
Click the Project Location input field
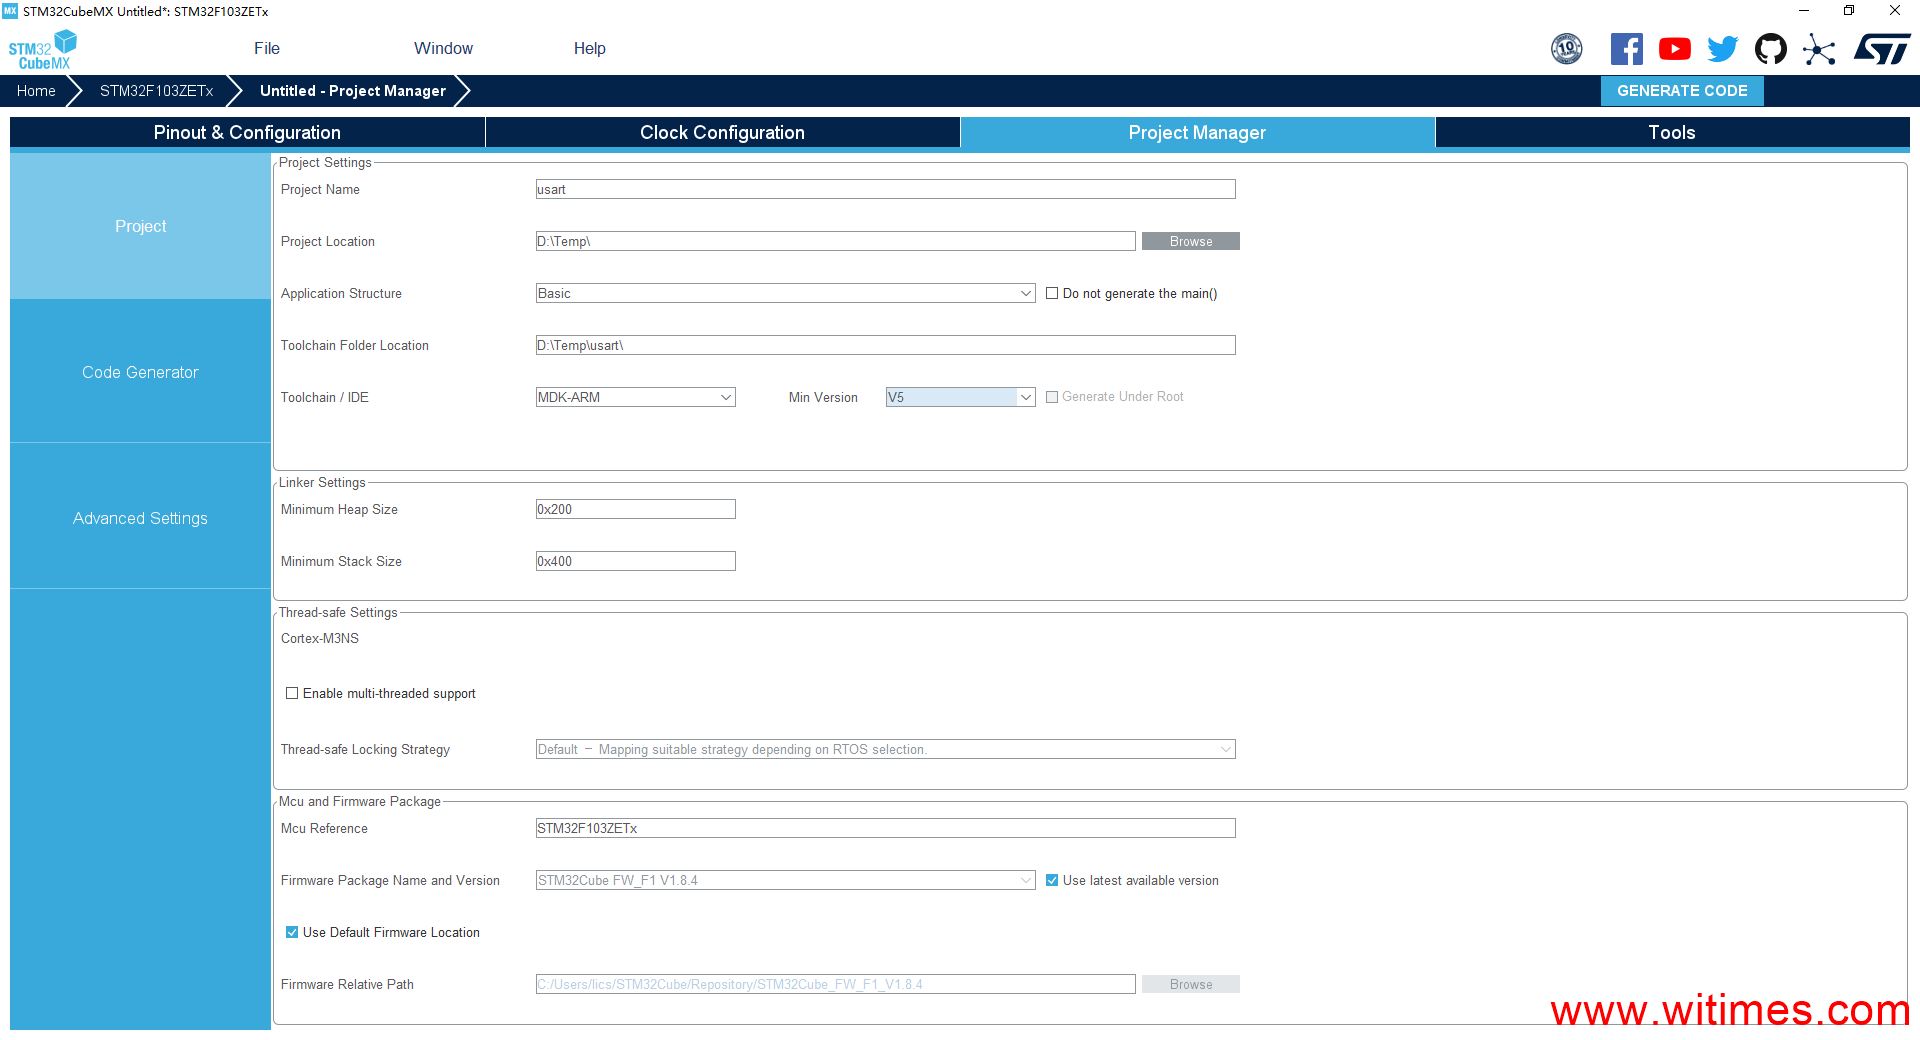pyautogui.click(x=835, y=241)
